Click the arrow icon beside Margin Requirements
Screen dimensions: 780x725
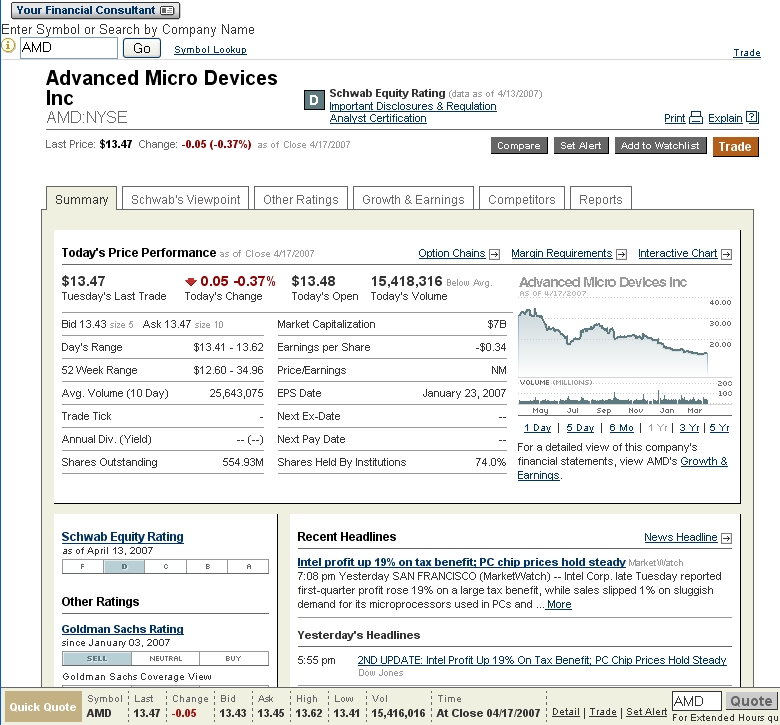coord(621,254)
